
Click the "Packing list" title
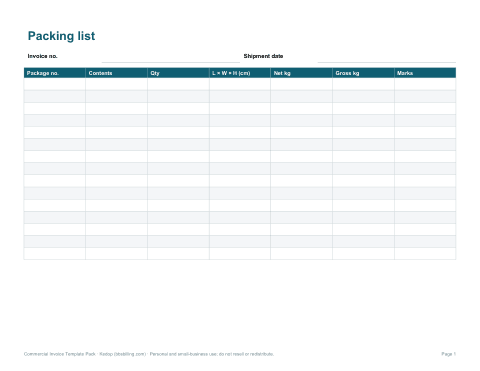coord(61,36)
